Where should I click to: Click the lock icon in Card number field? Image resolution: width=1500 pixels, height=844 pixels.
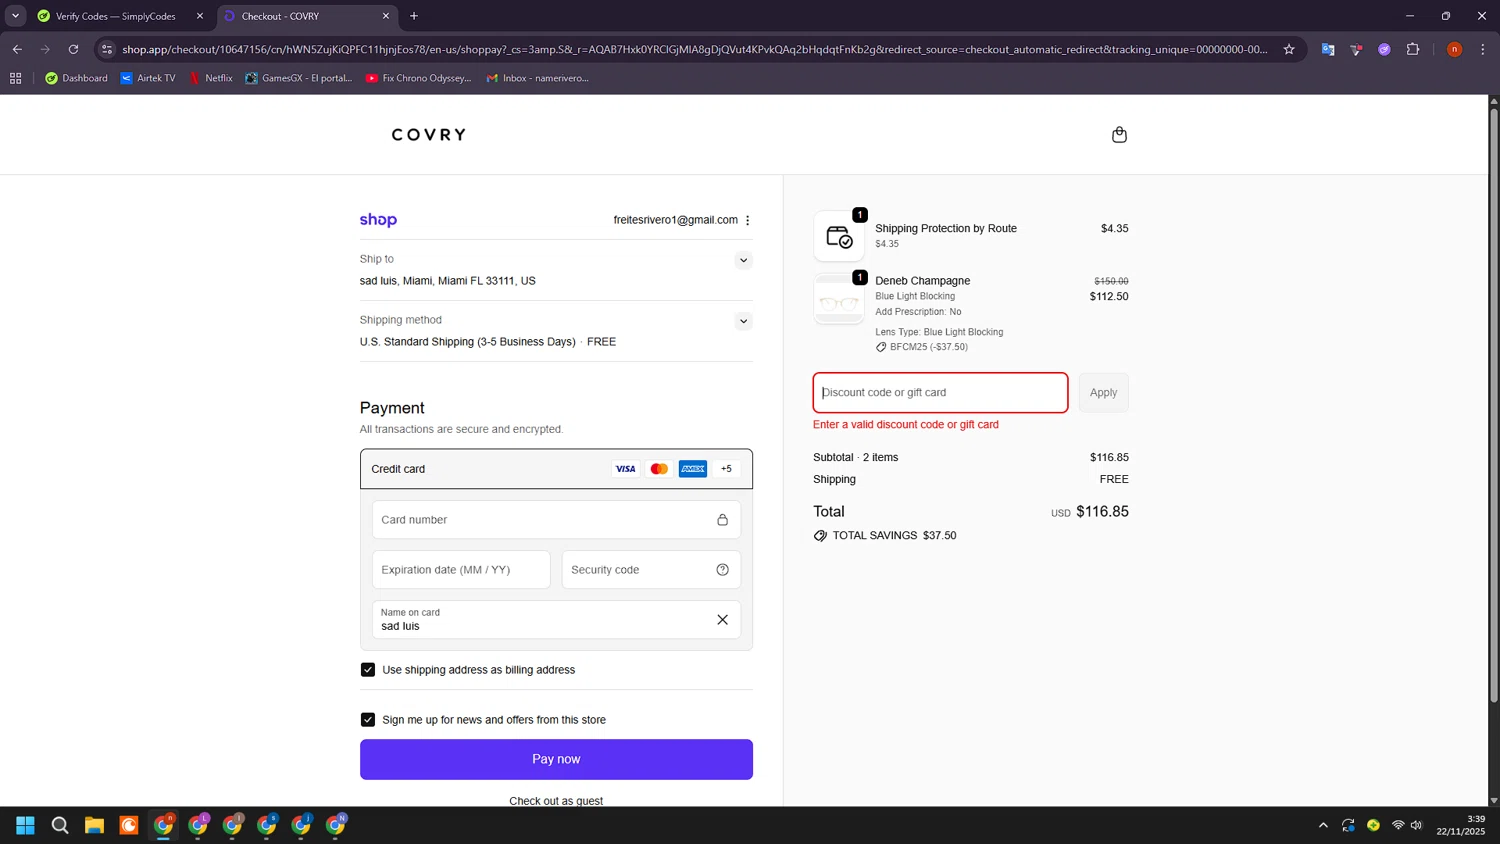click(722, 520)
